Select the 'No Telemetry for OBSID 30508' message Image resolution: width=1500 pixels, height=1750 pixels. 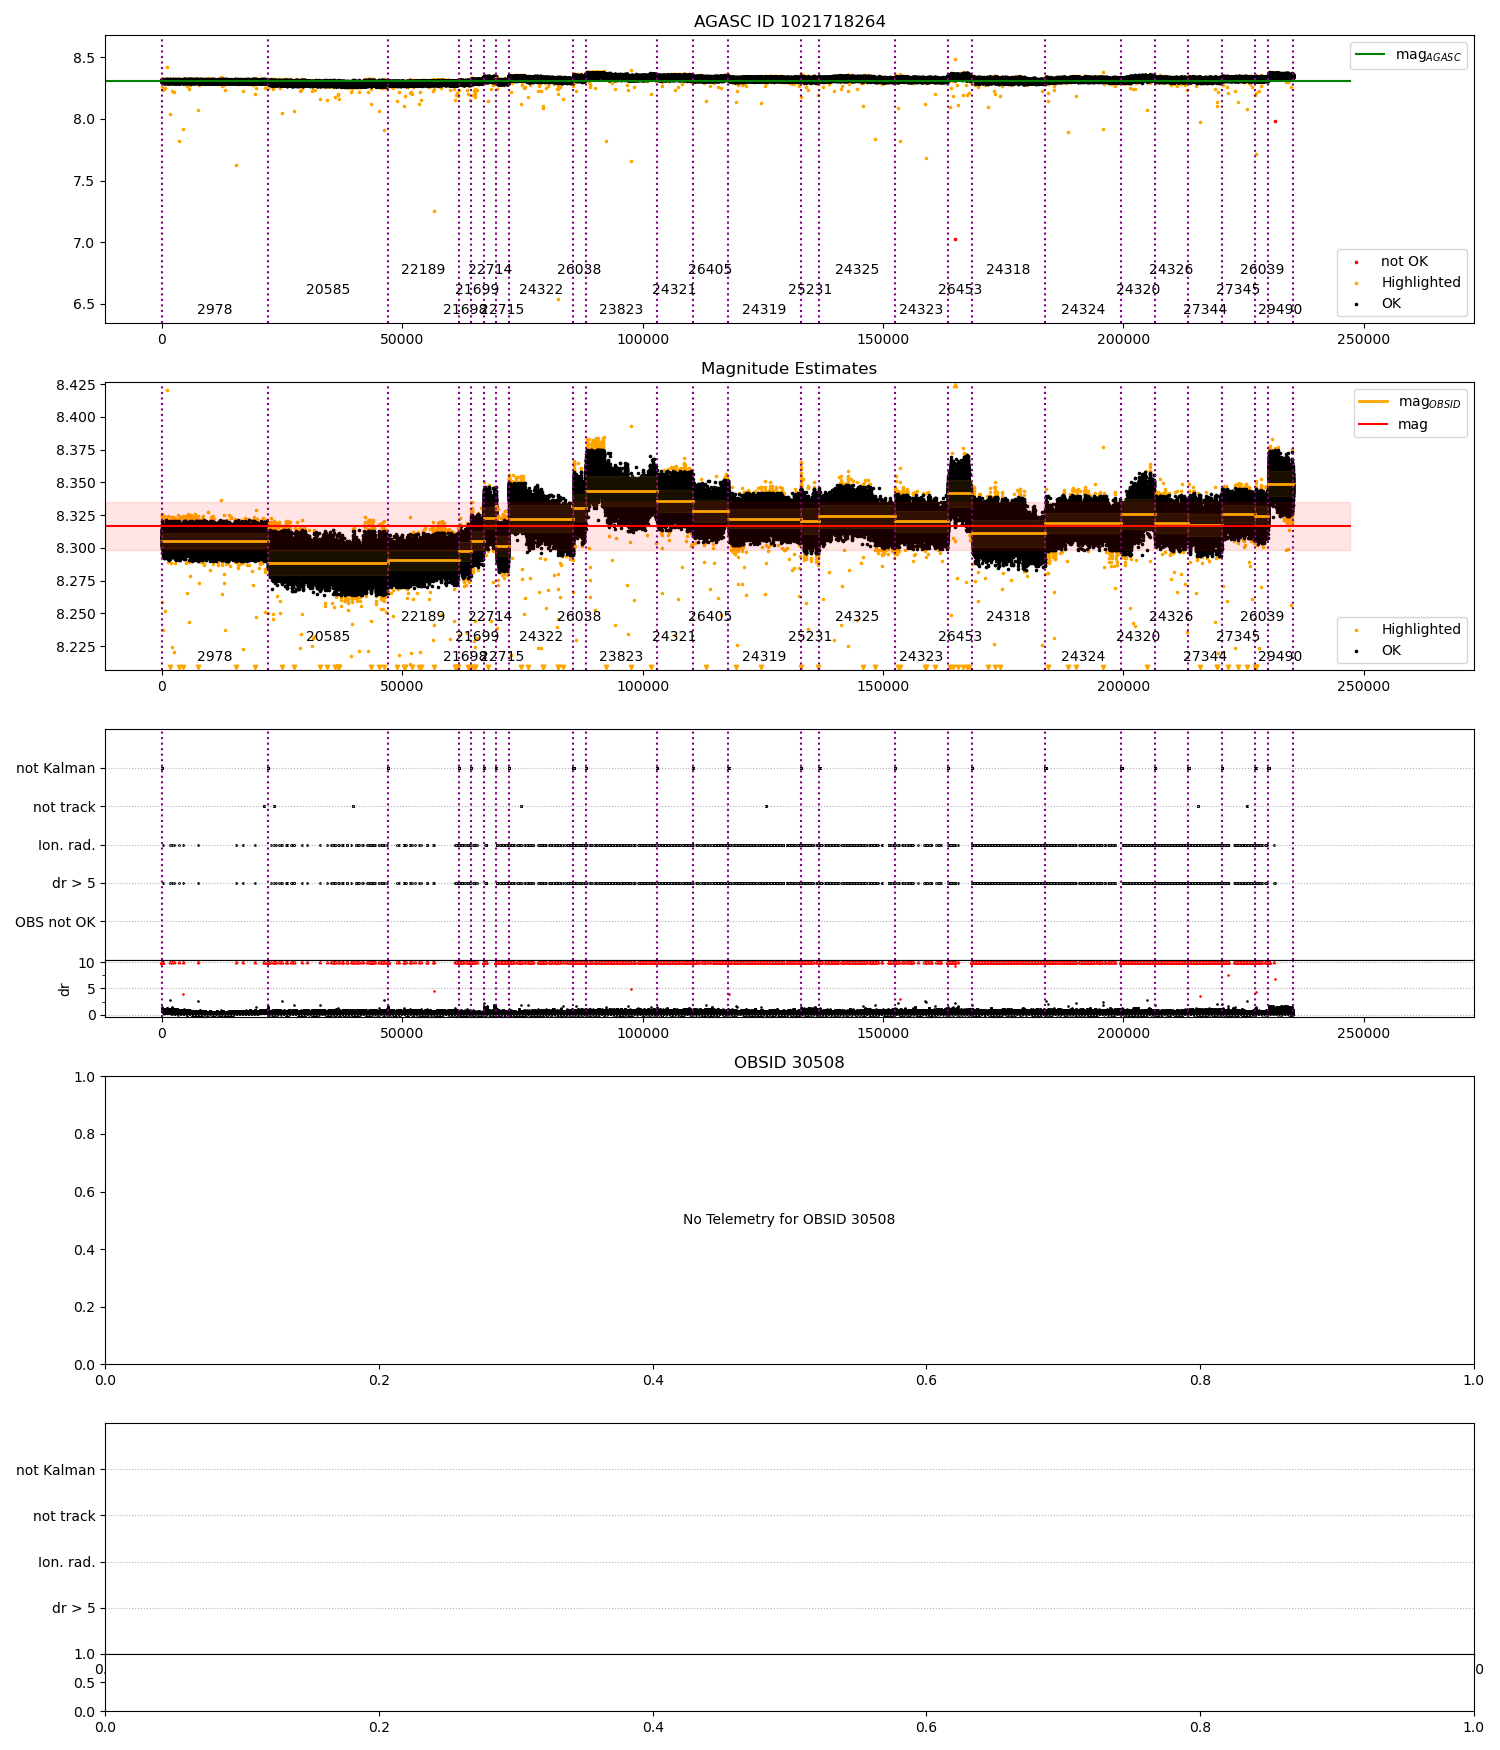(x=789, y=1220)
